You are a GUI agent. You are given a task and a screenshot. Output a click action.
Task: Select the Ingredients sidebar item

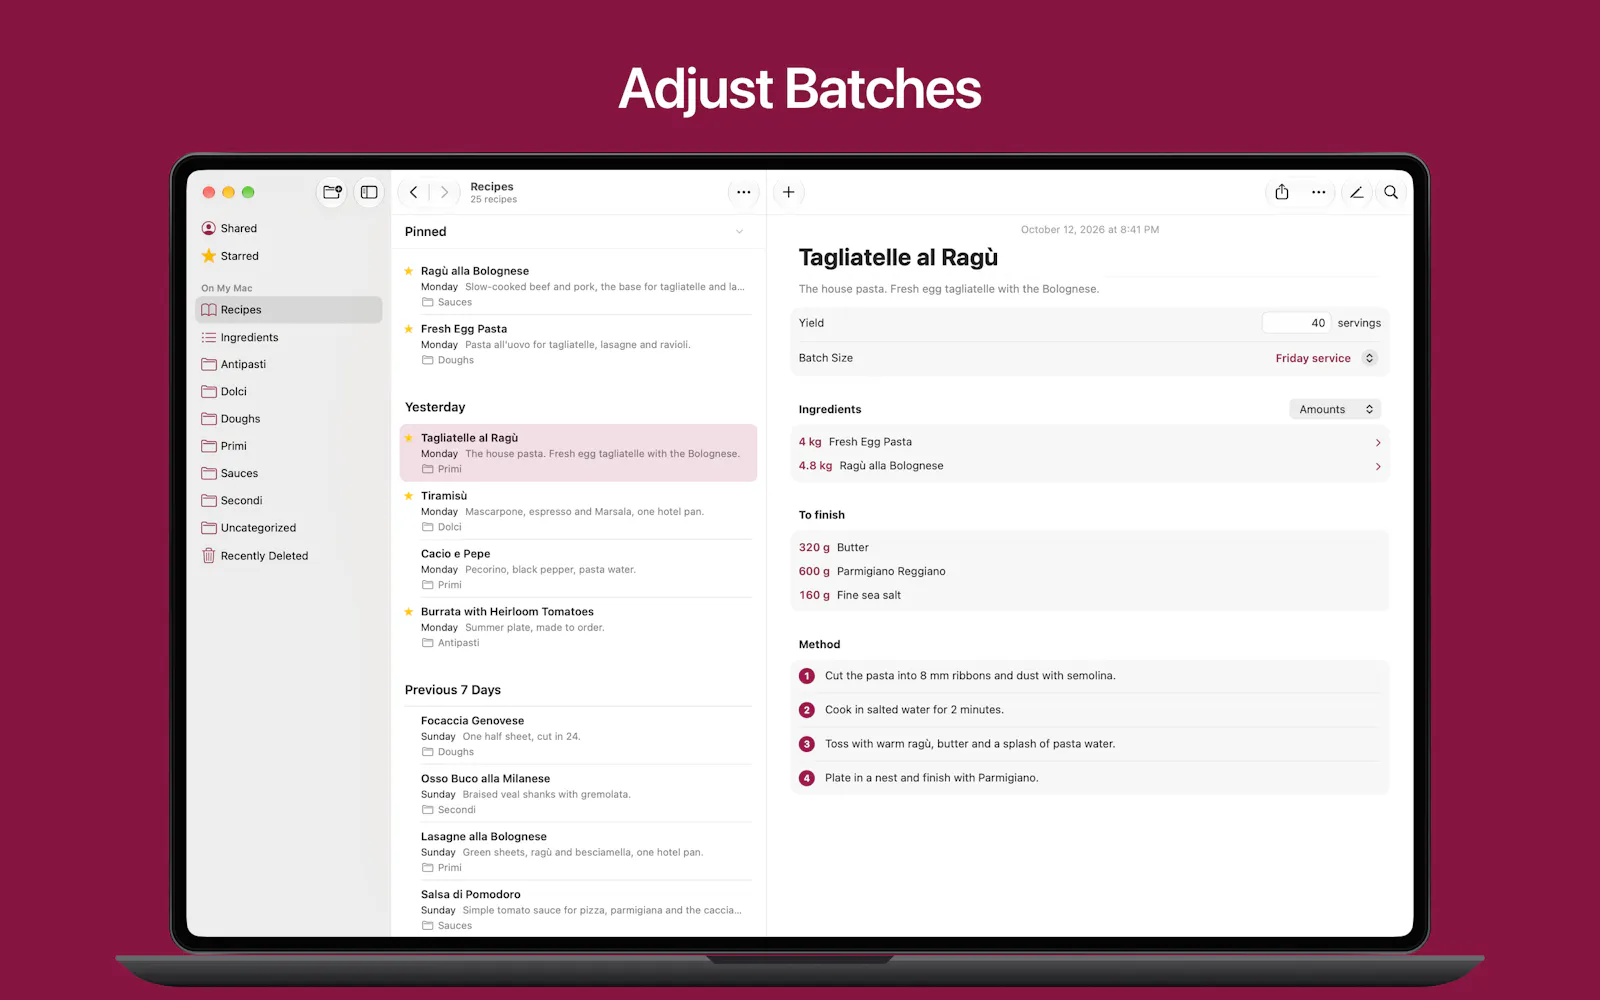289,337
